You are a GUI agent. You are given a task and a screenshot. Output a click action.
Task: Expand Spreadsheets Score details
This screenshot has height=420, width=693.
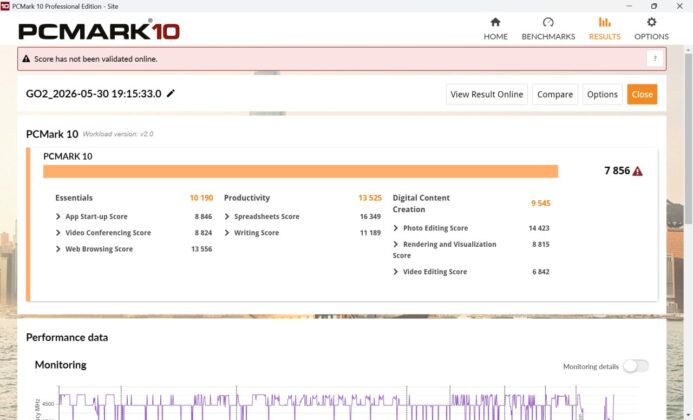point(227,216)
